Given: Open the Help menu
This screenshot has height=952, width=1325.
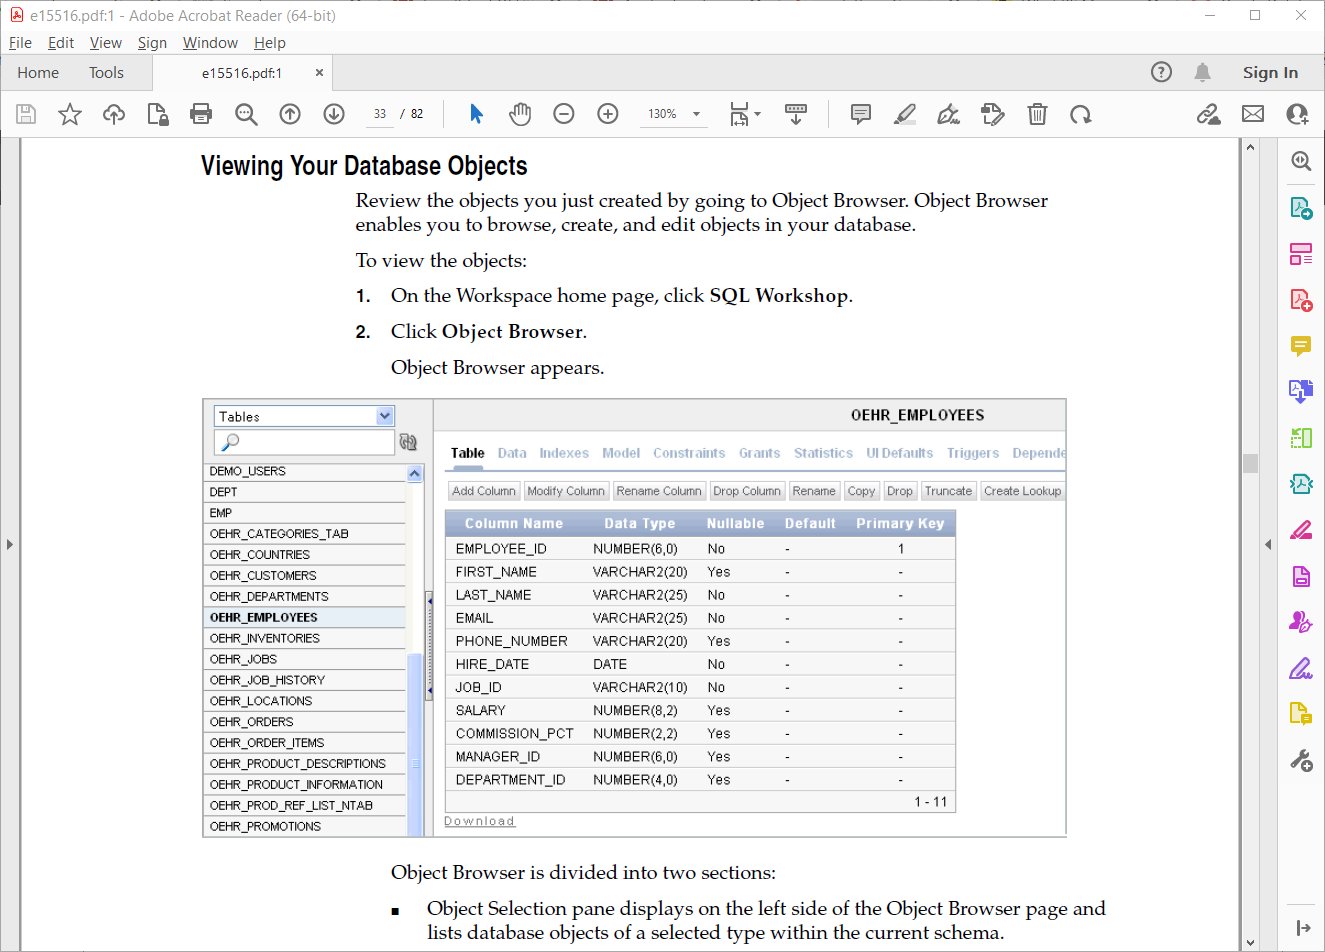Looking at the screenshot, I should pos(270,43).
